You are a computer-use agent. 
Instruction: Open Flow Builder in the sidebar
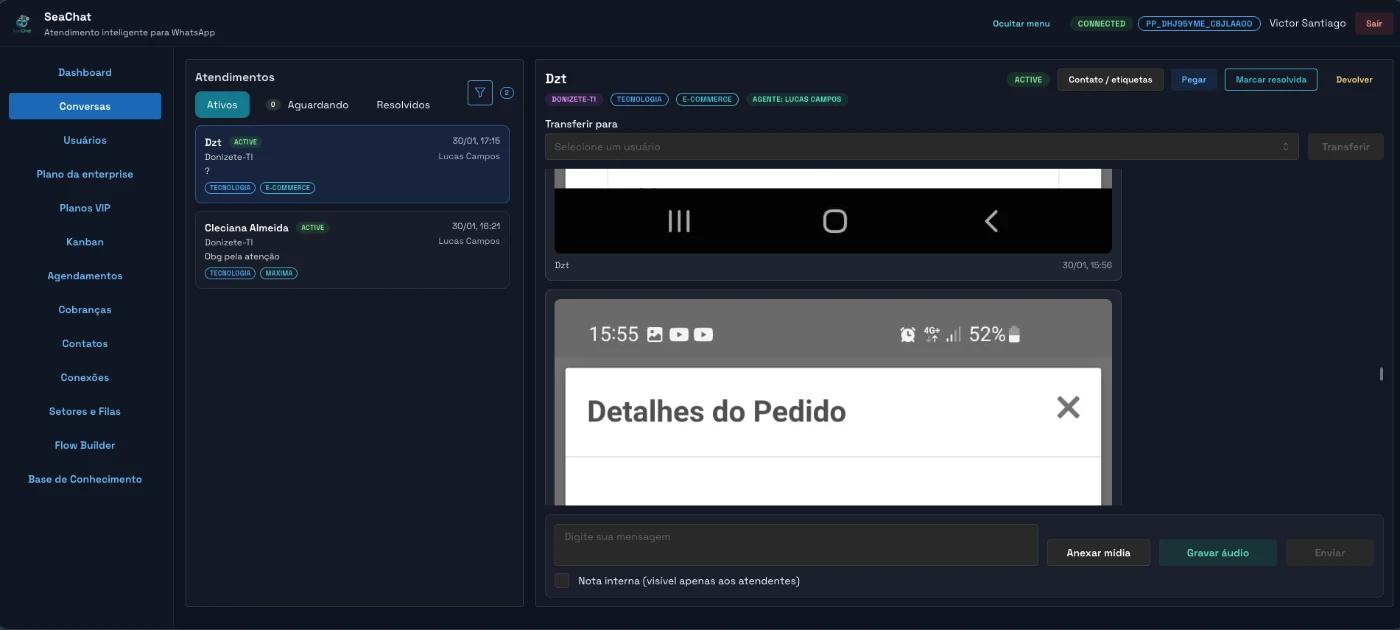click(85, 445)
